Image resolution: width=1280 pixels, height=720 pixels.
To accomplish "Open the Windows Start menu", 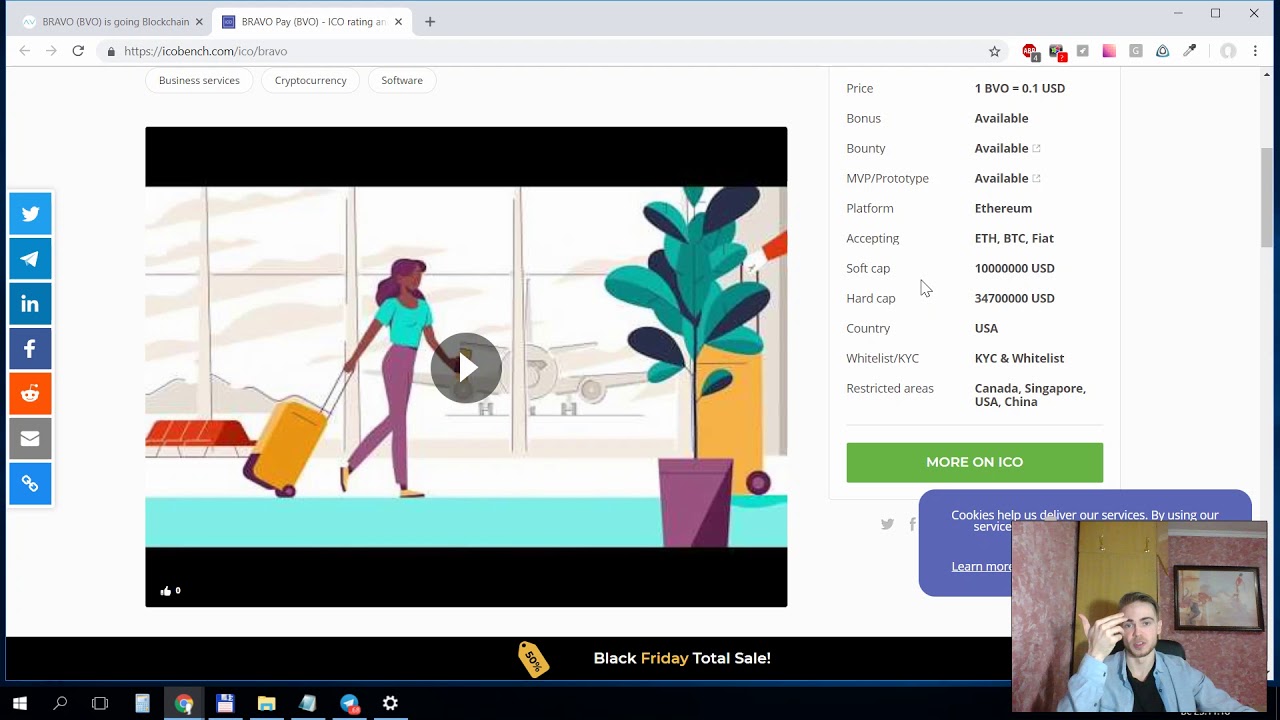I will click(20, 704).
